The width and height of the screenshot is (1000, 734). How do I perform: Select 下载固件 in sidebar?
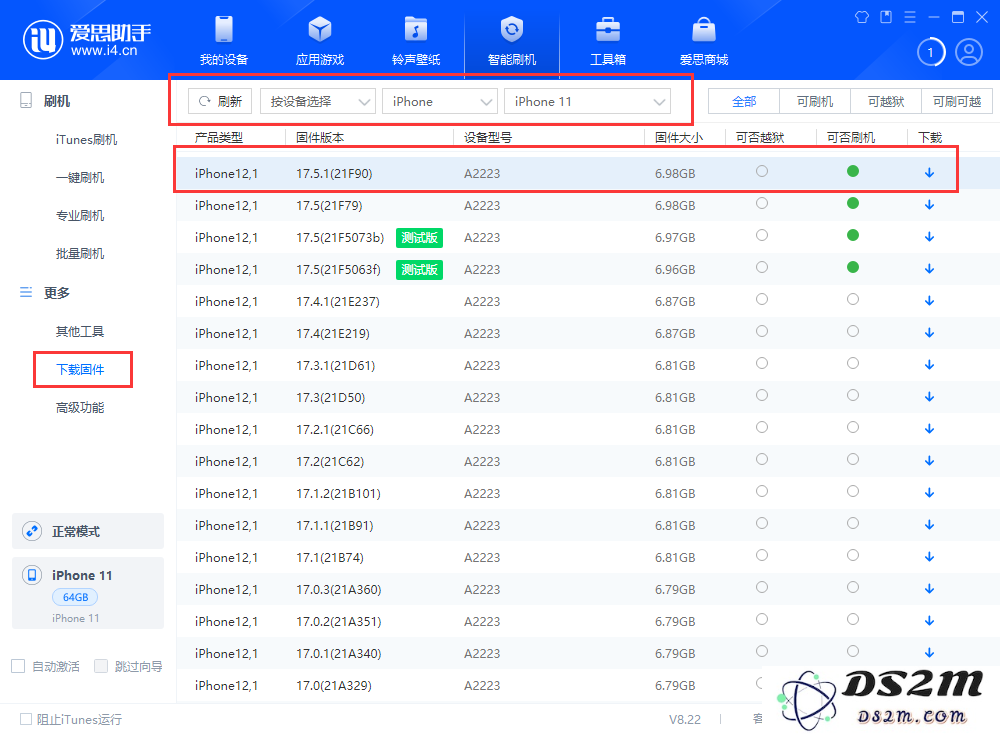[80, 369]
